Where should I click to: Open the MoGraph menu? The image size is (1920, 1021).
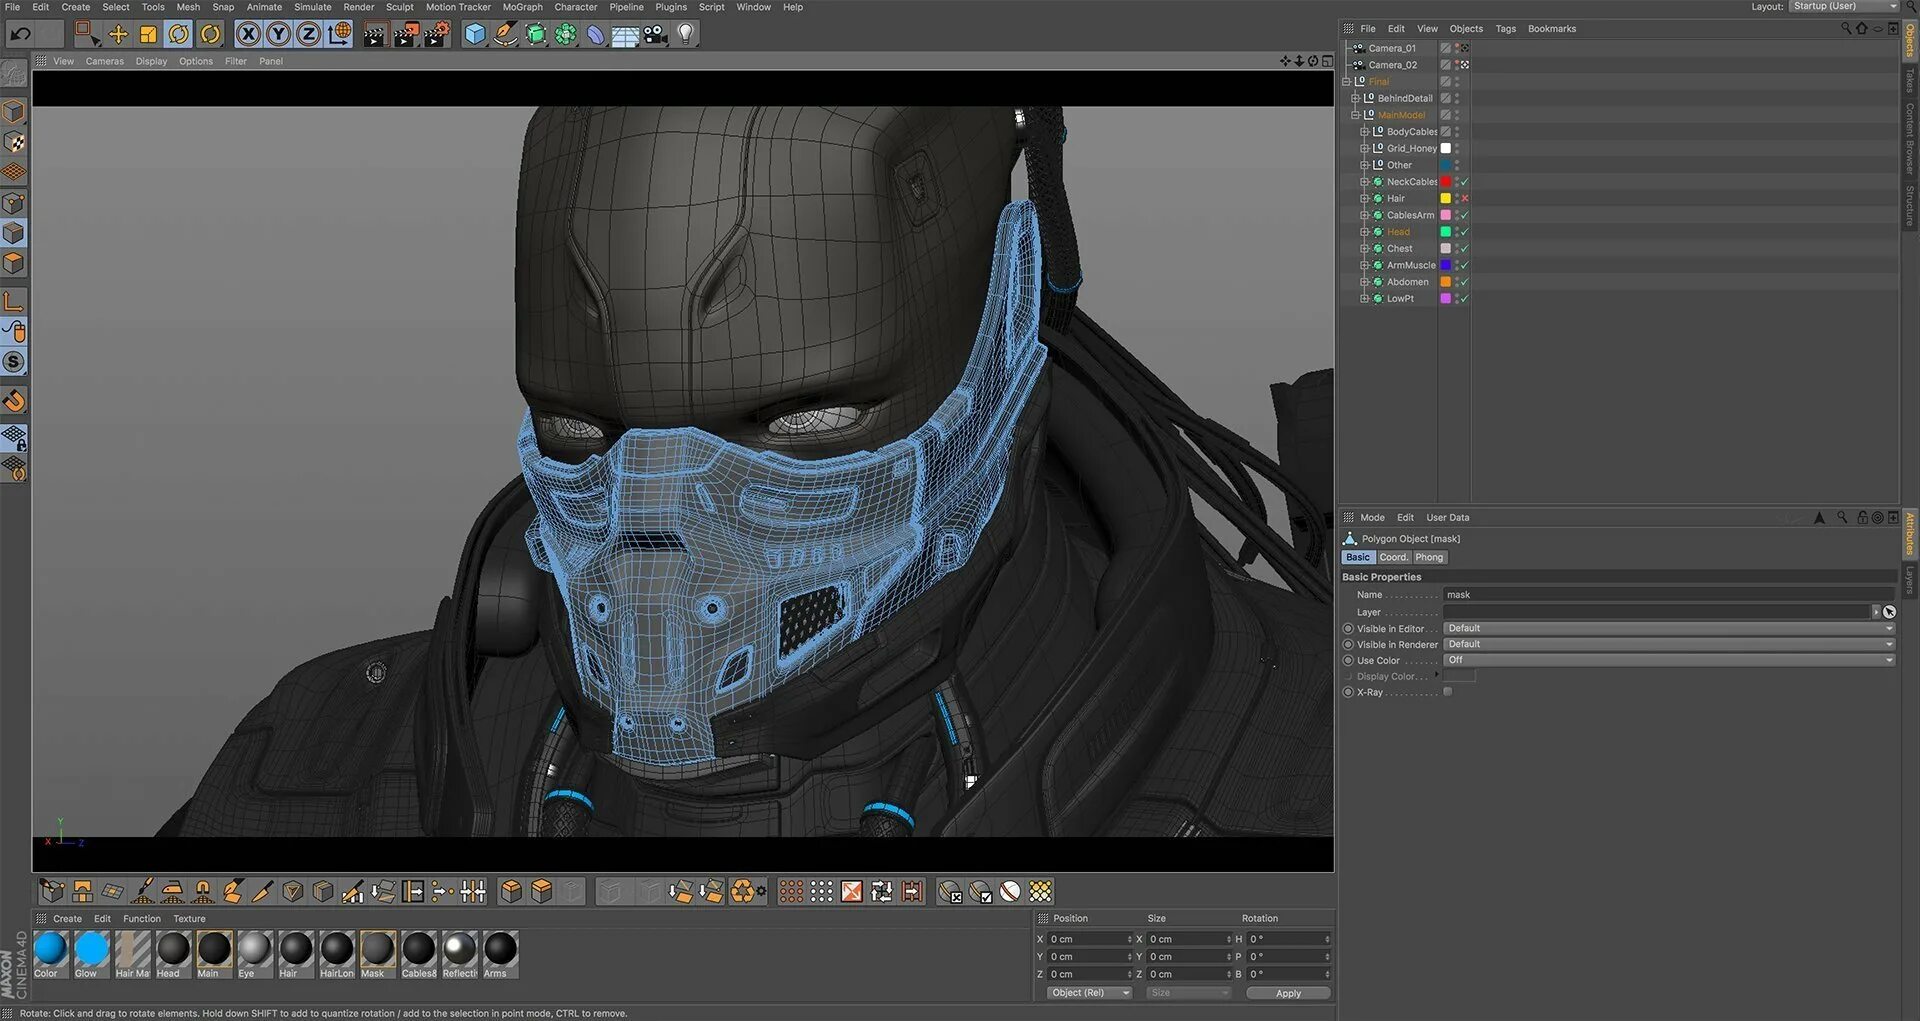(x=522, y=7)
